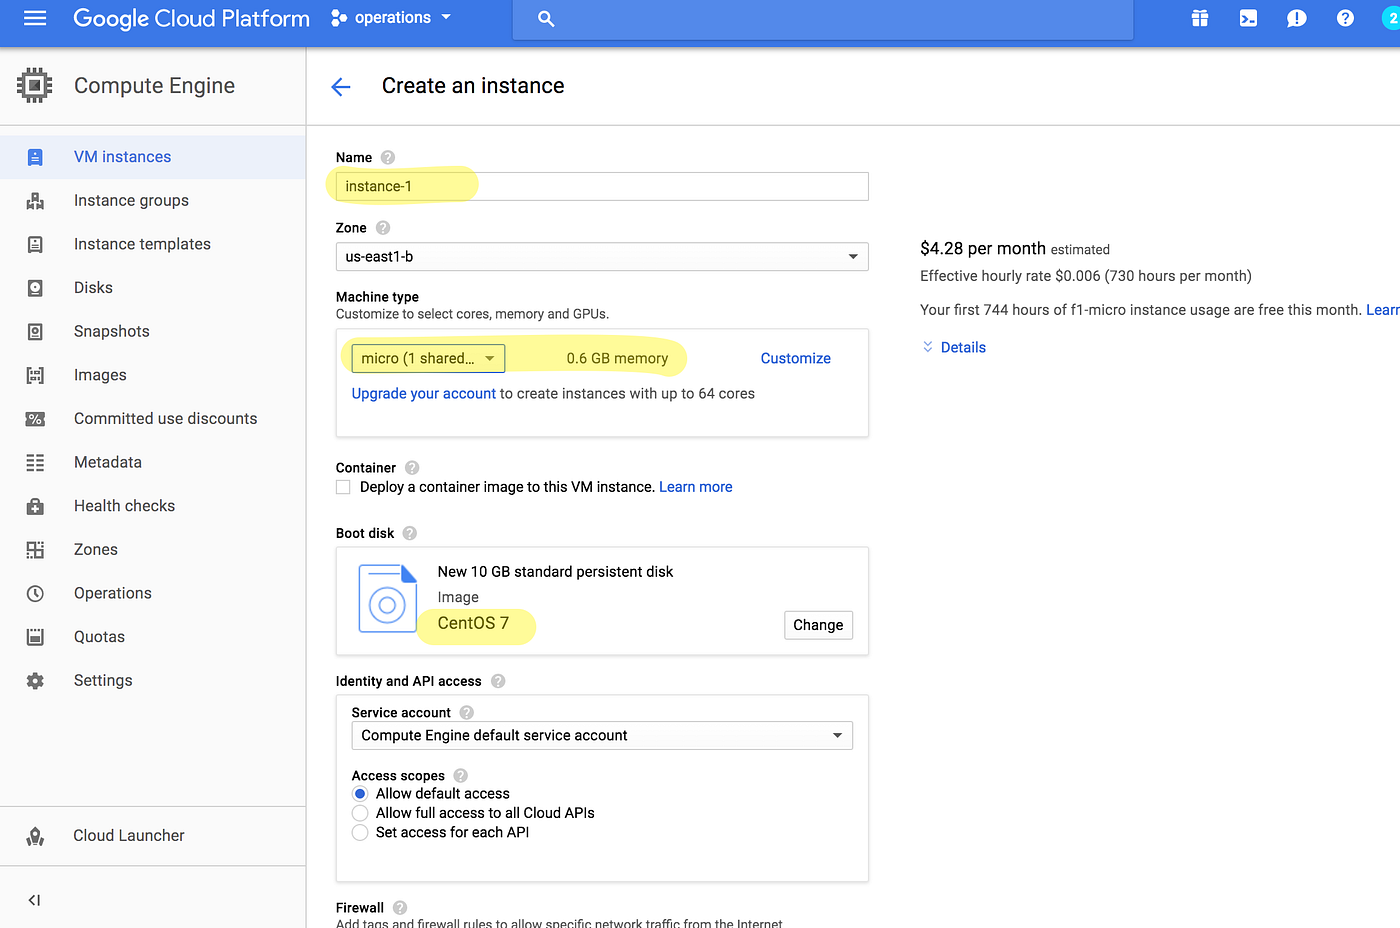
Task: Click the Snapshots sidebar icon
Action: click(x=35, y=332)
